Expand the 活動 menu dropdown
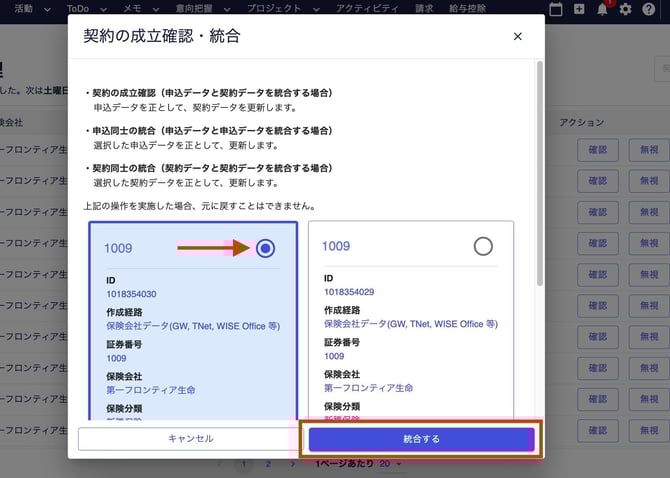 [28, 8]
